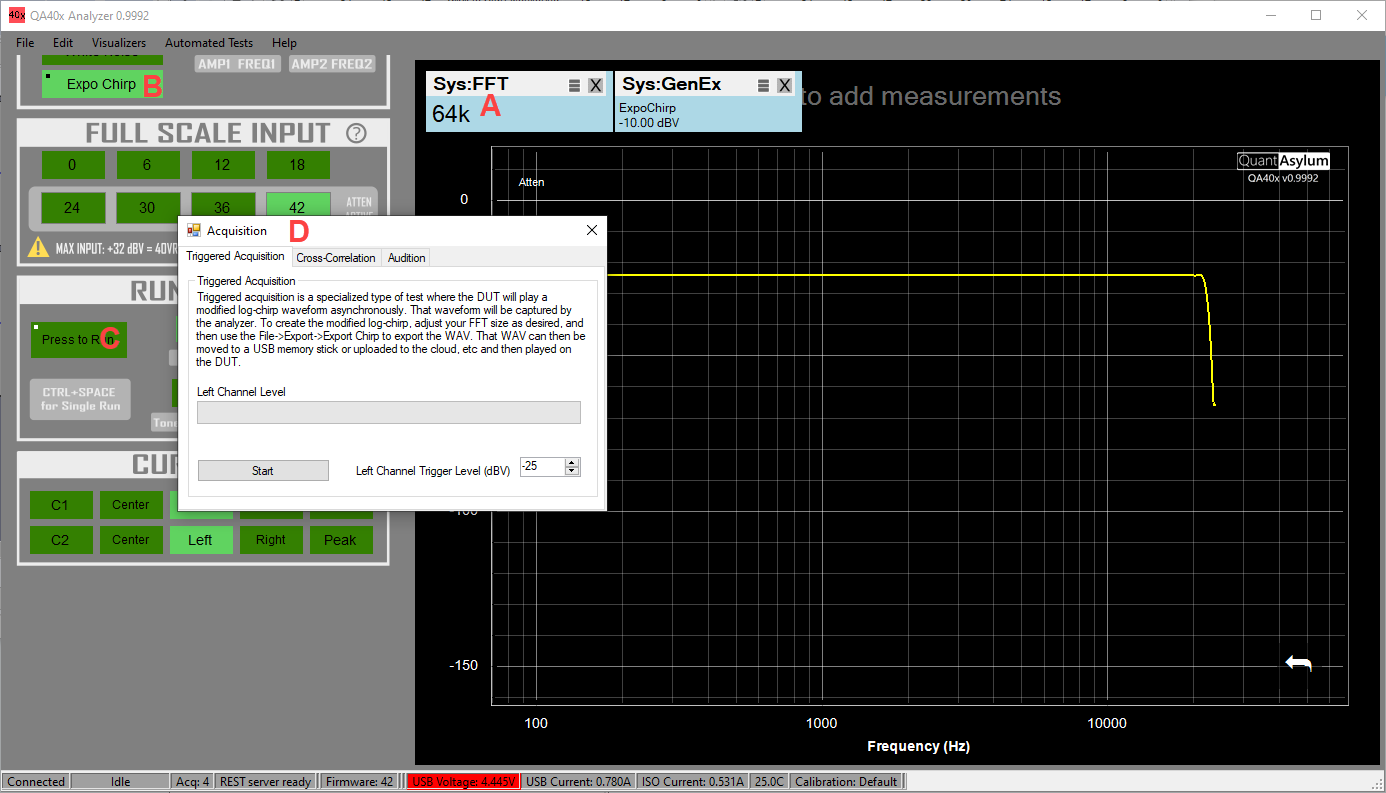Click Center in the C2 cursor row
1386x793 pixels.
click(x=131, y=540)
